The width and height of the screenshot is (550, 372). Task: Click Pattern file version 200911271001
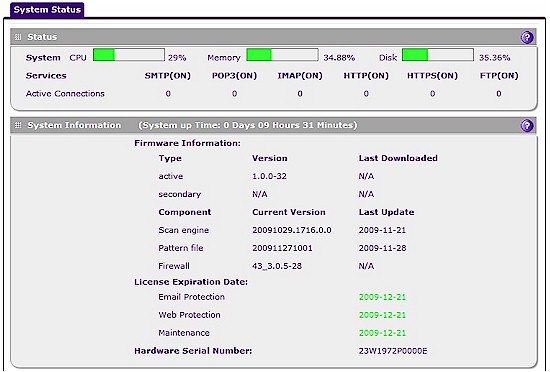click(x=282, y=248)
